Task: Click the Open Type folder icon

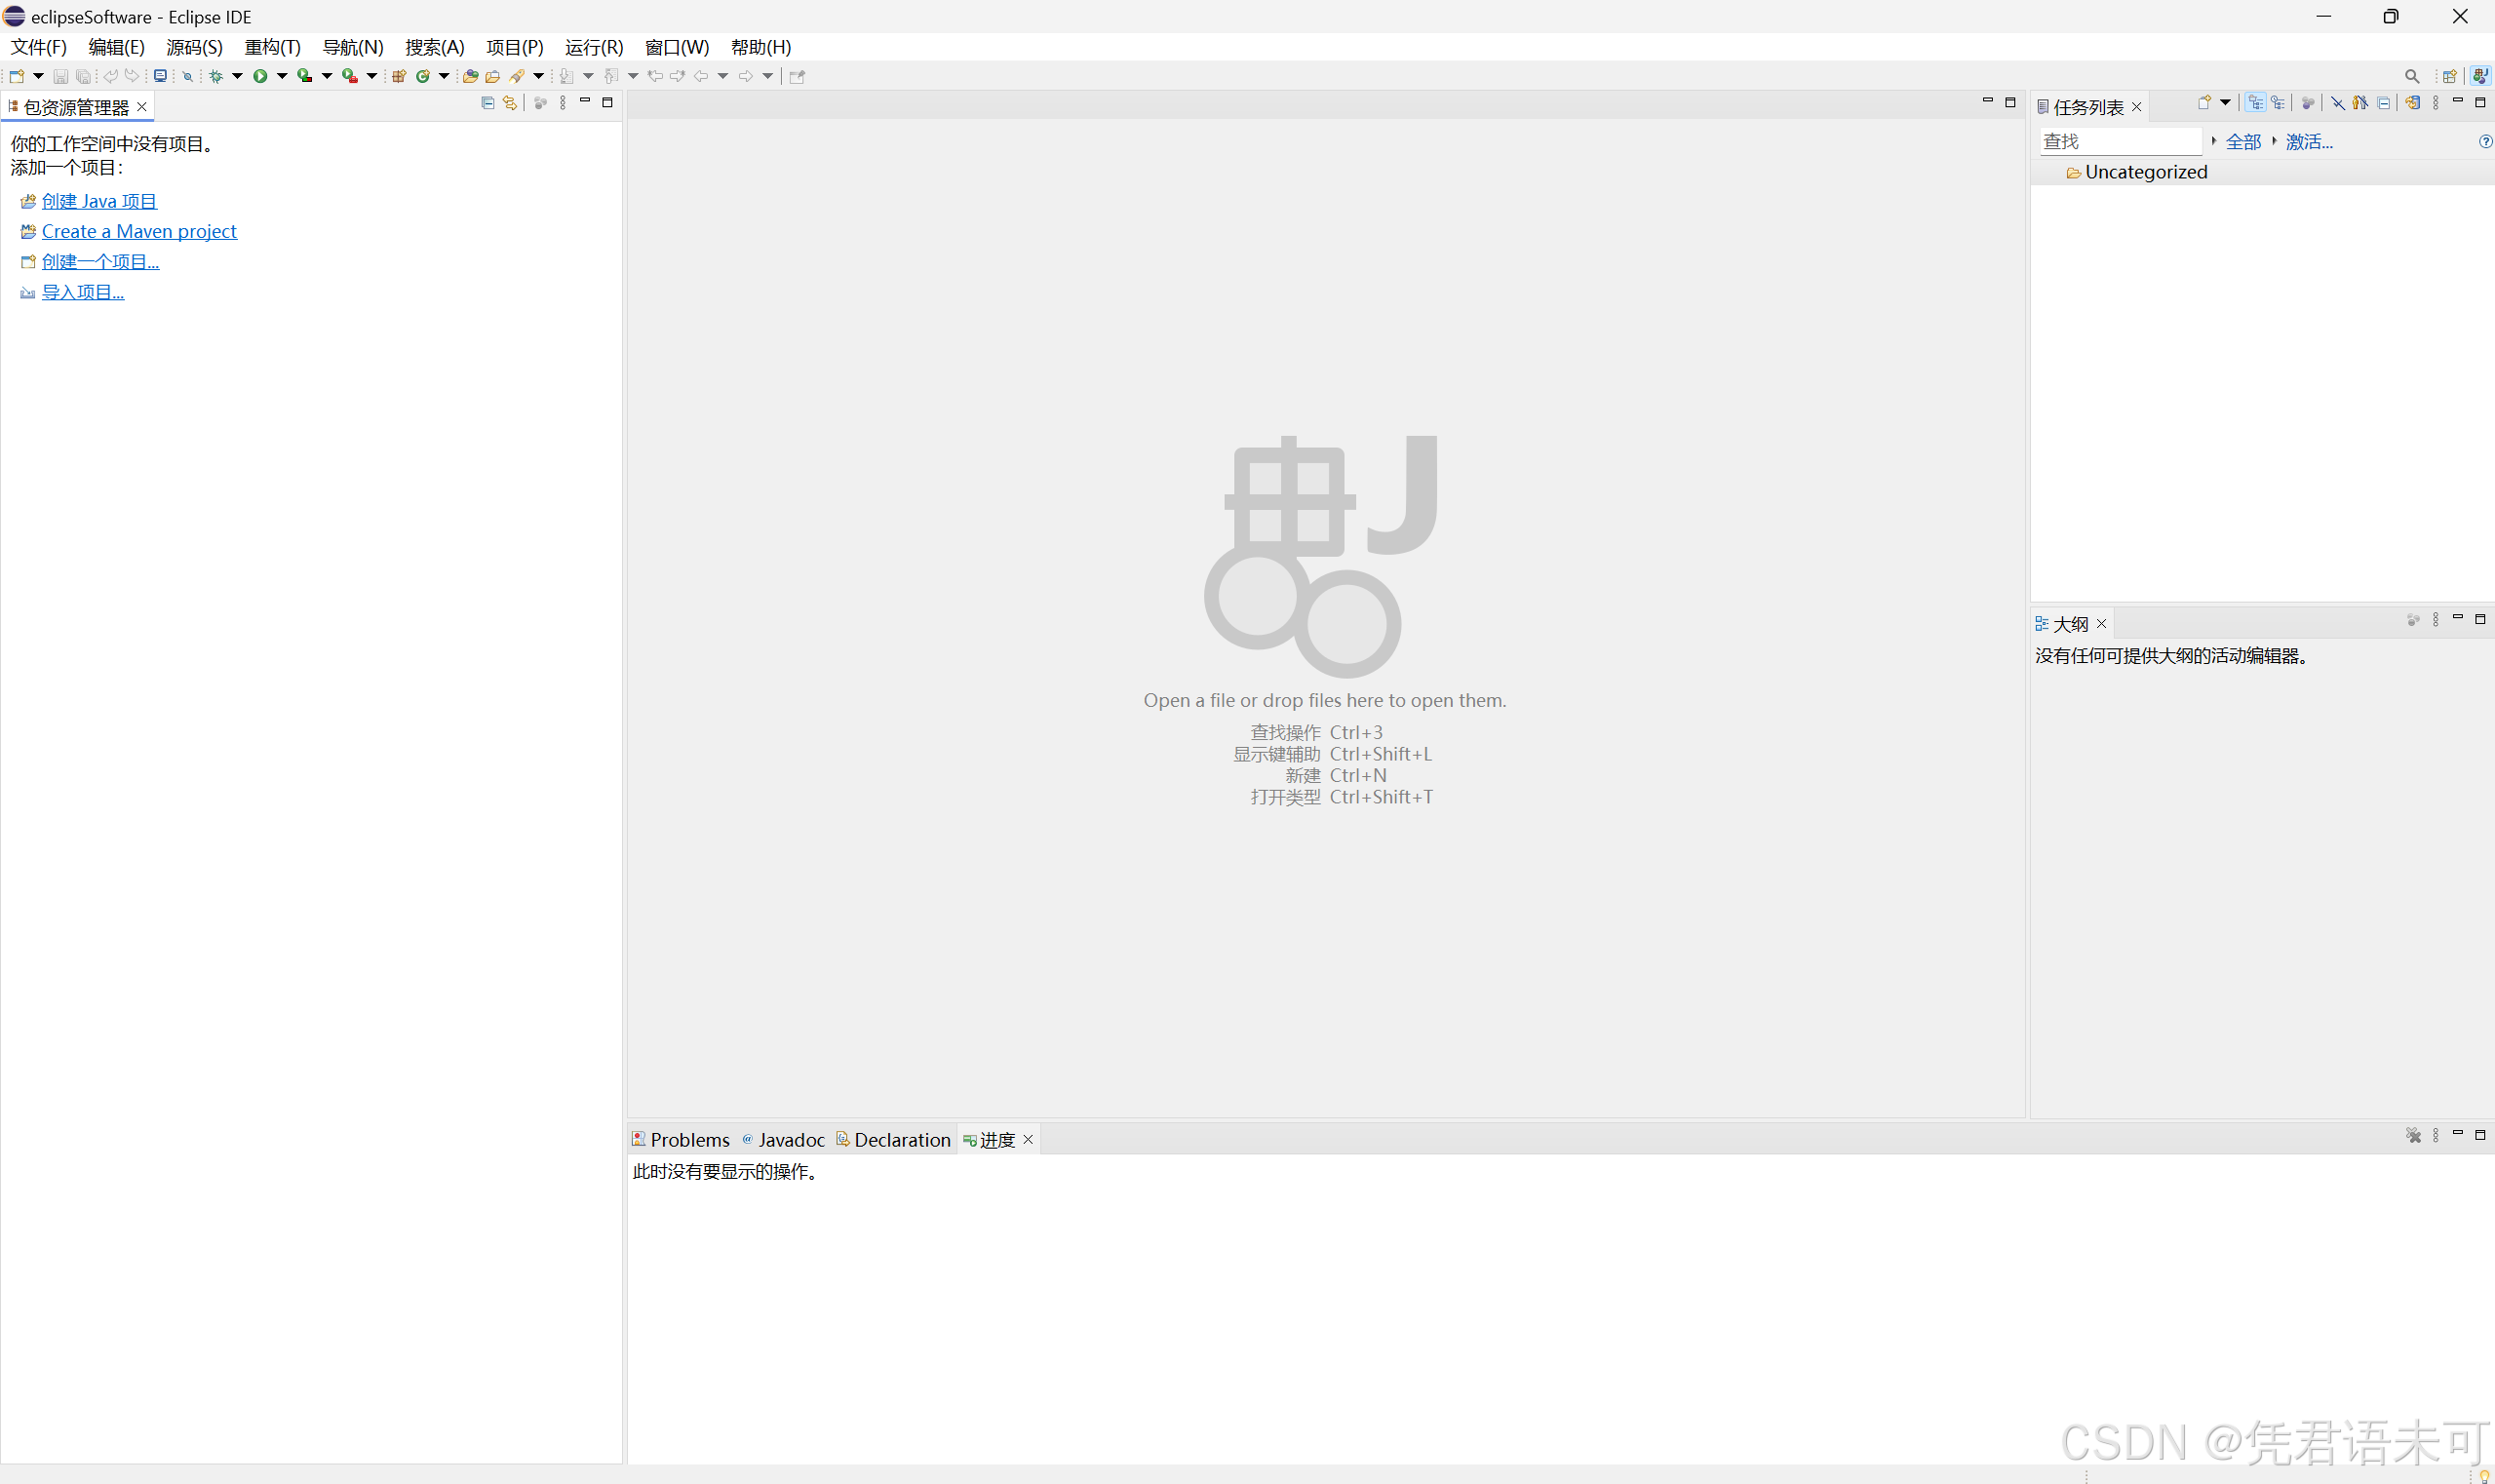Action: coord(470,76)
